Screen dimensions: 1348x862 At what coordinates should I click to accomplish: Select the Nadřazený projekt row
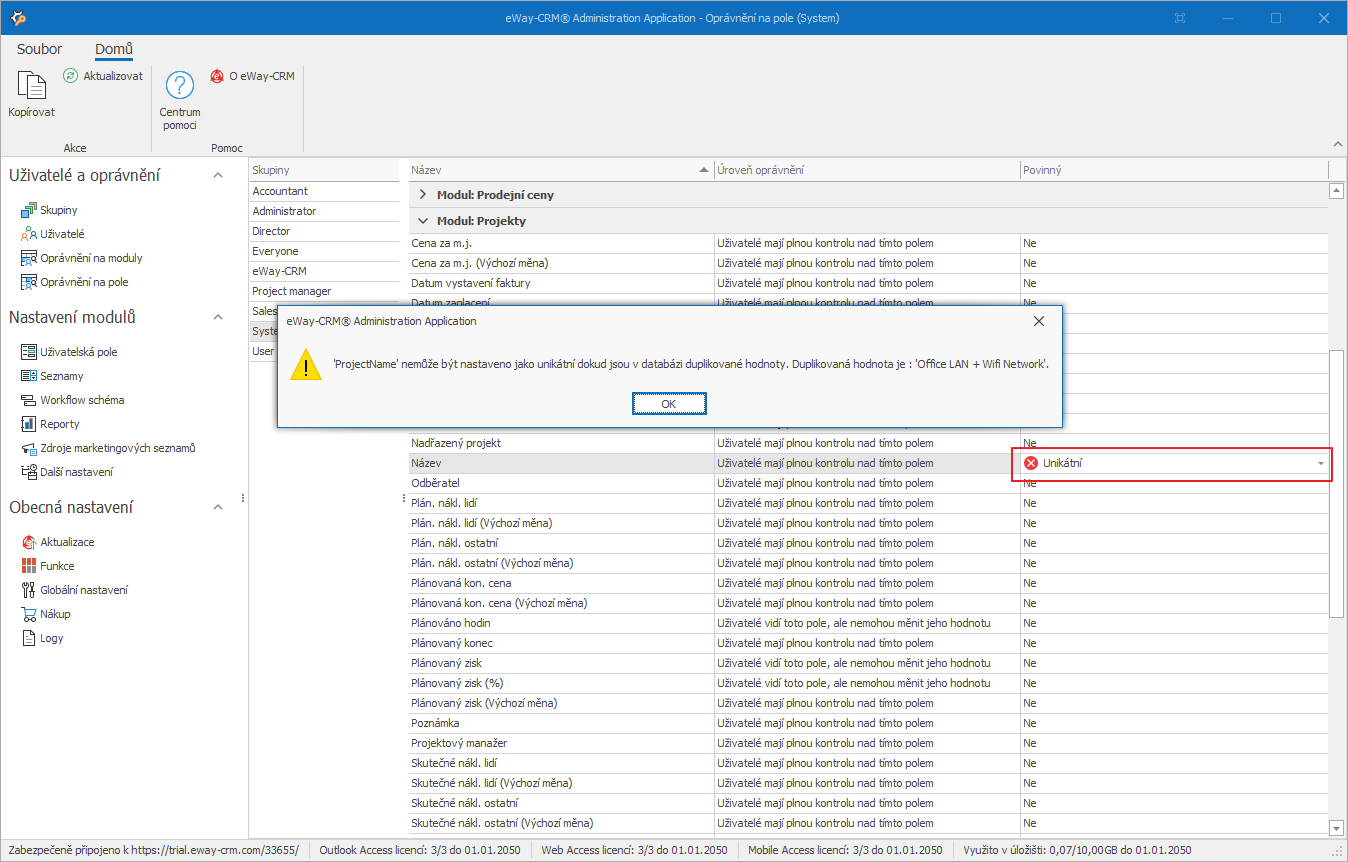(868, 443)
